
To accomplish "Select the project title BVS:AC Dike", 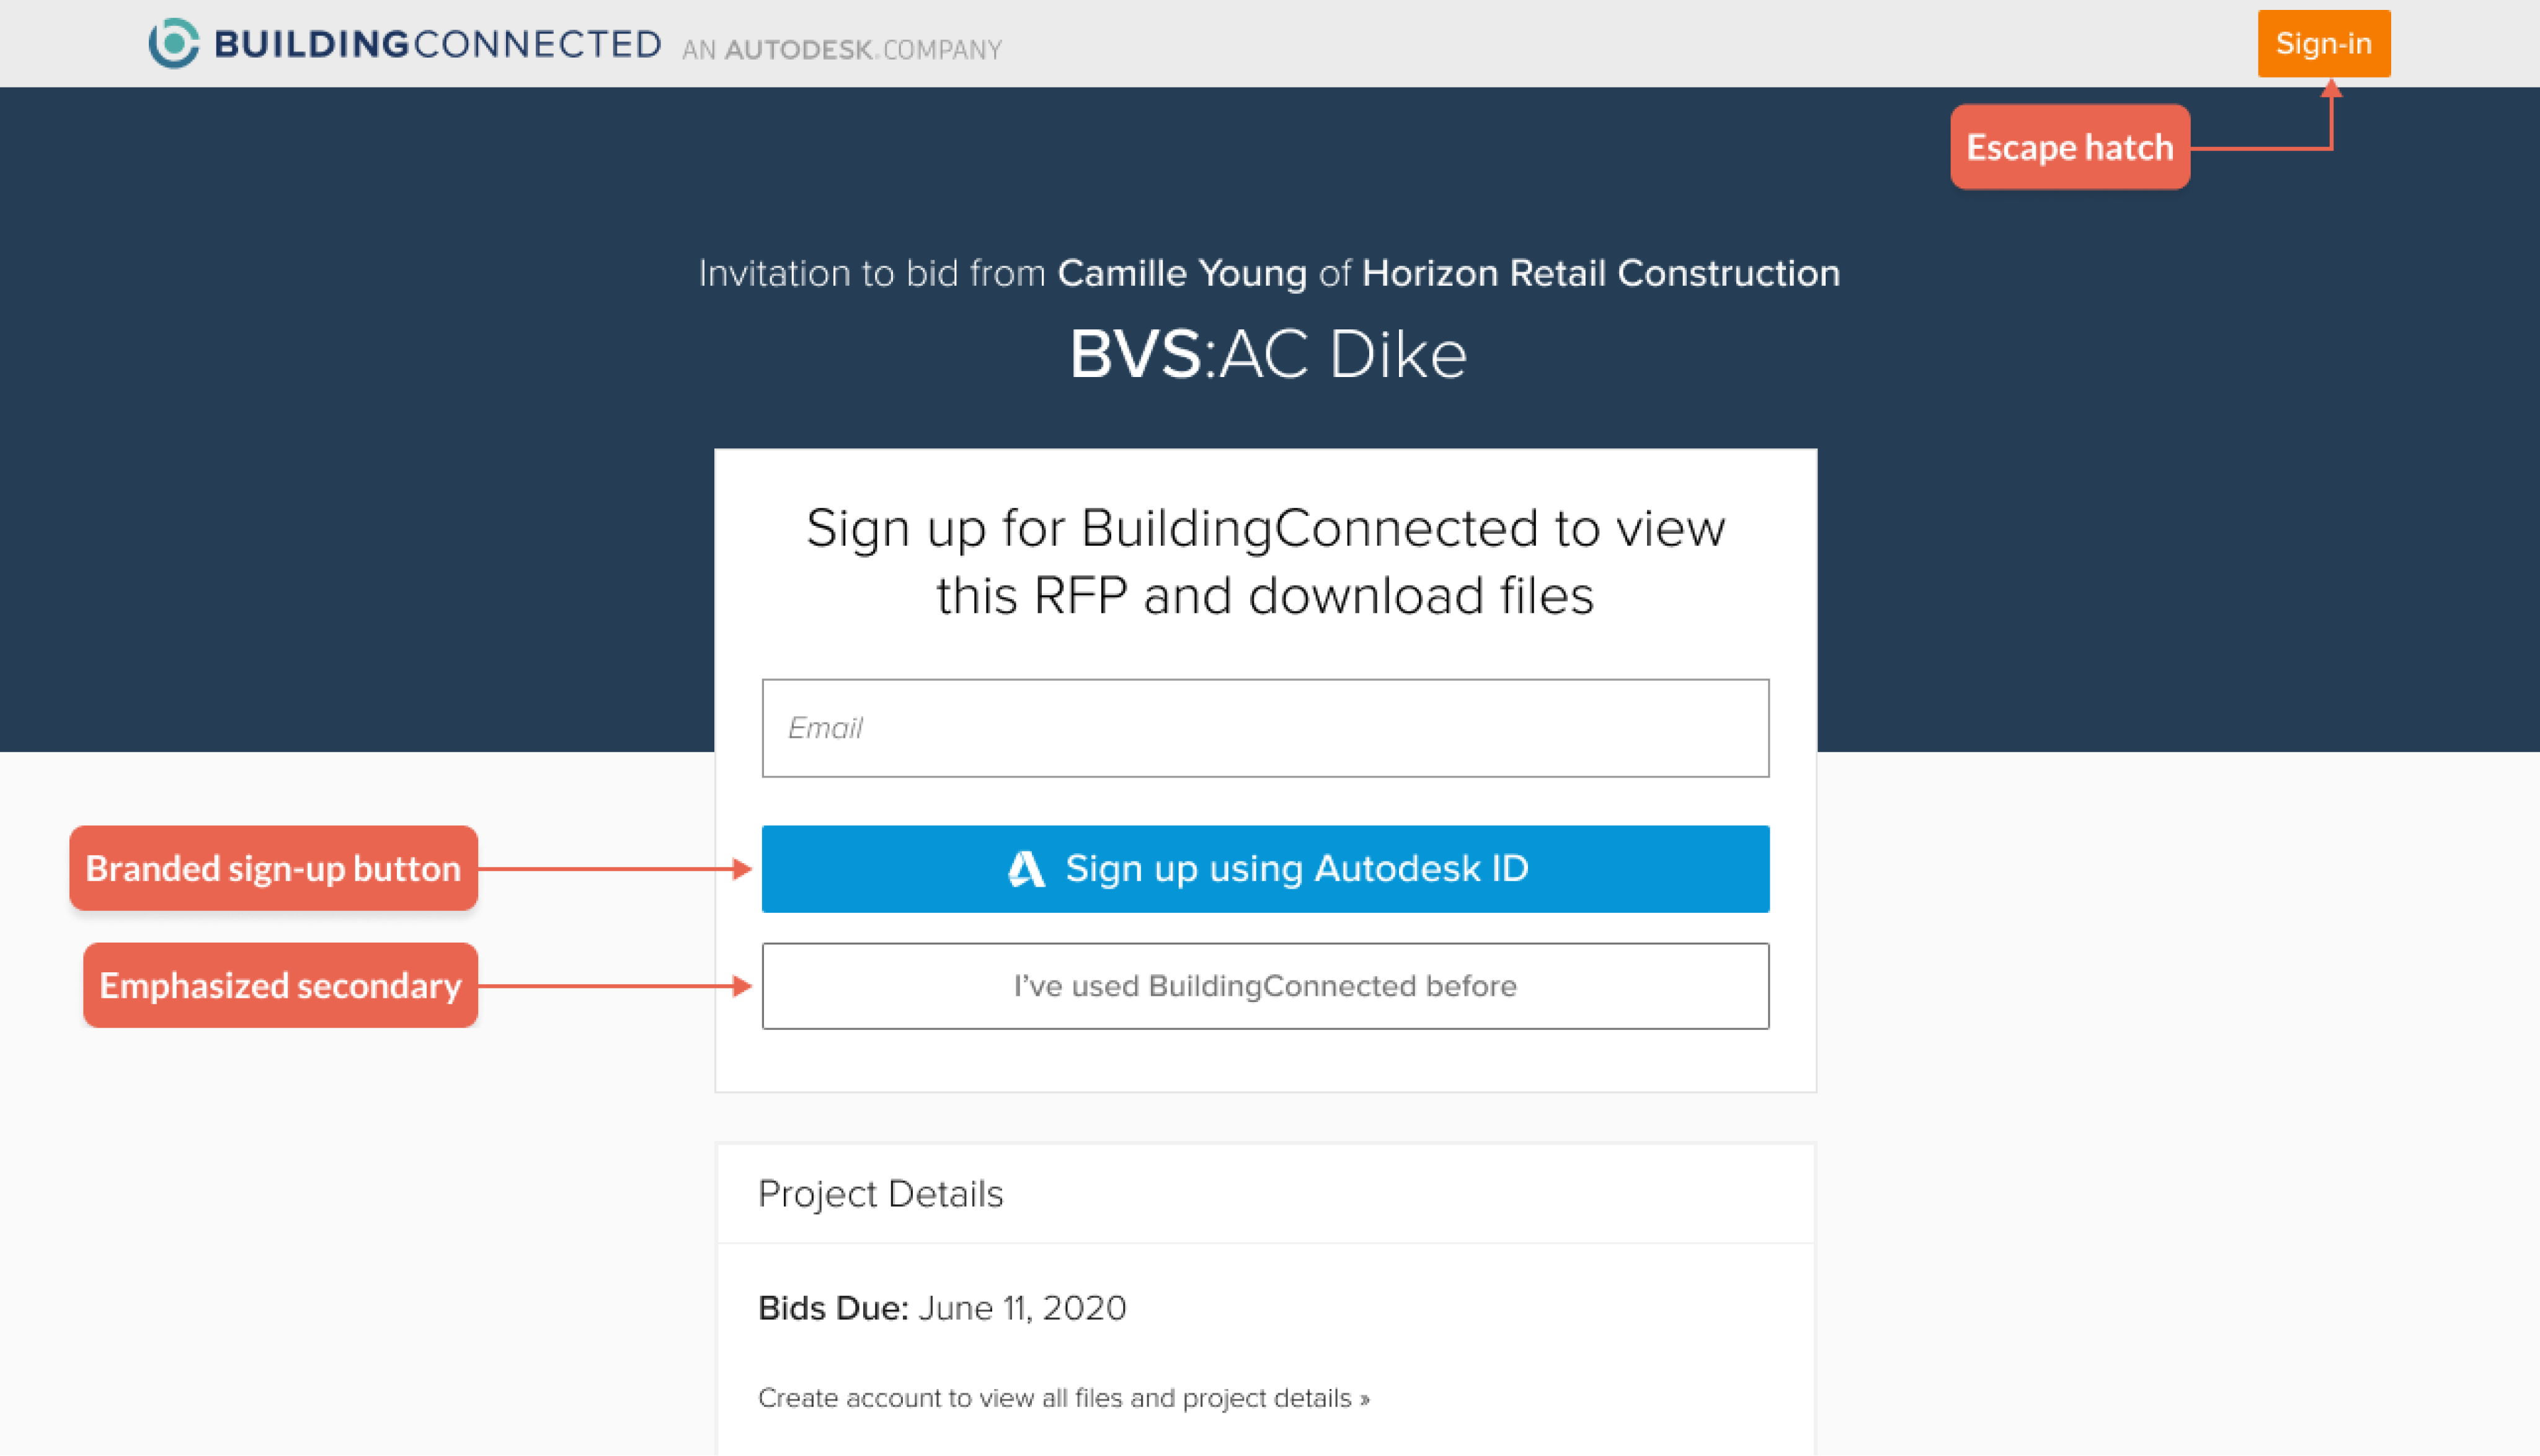I will [1268, 354].
